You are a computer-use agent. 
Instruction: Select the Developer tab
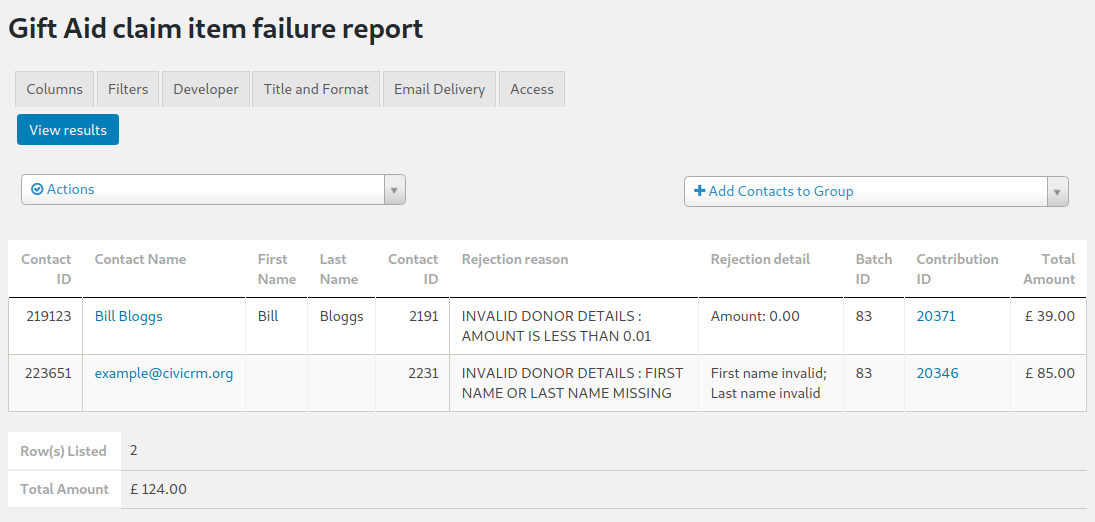206,89
